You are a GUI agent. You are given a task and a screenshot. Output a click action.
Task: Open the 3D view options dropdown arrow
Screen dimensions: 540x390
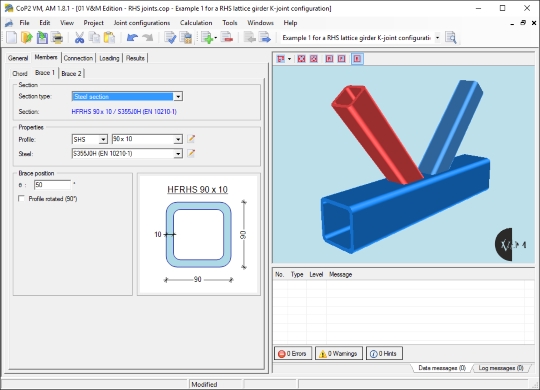coord(289,59)
